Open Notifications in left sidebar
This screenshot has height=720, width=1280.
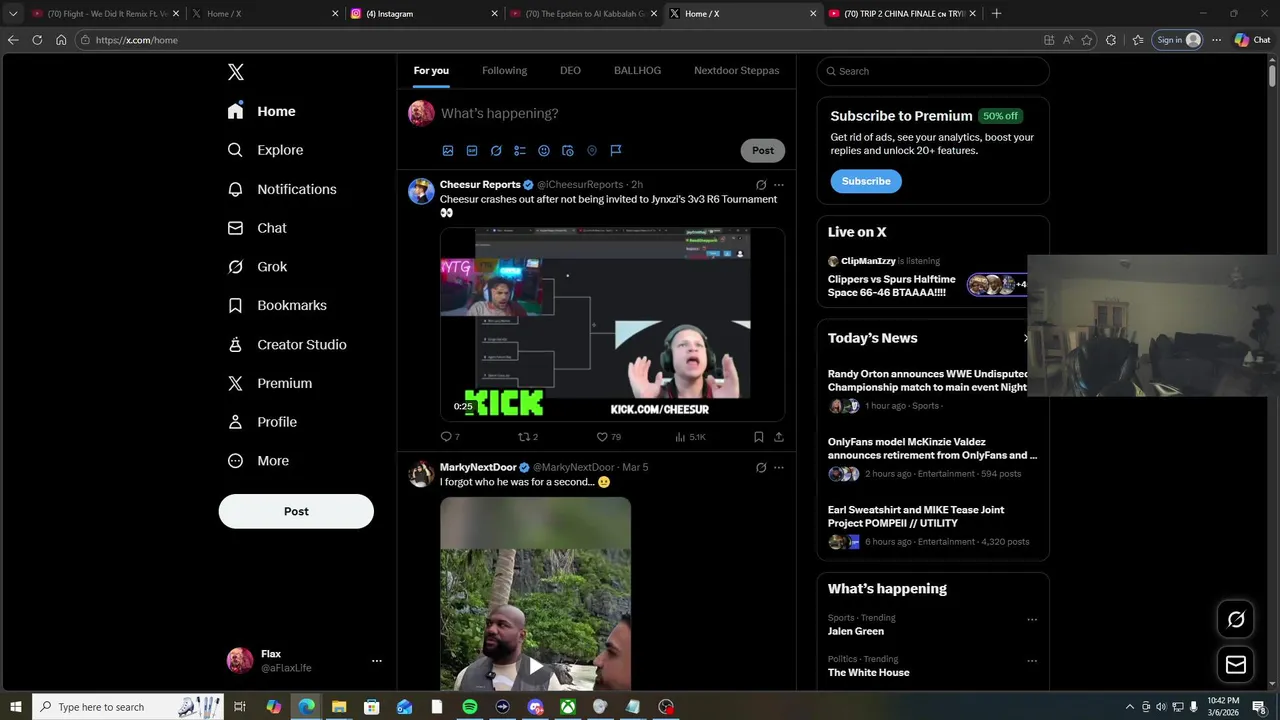pos(282,189)
